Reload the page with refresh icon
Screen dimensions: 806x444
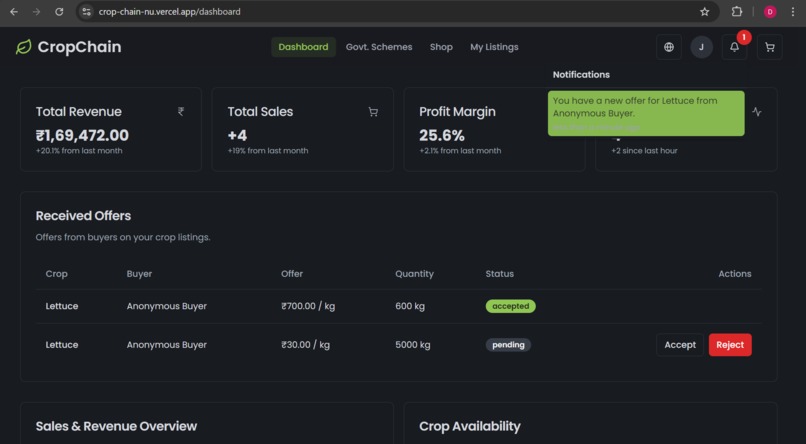[x=59, y=11]
